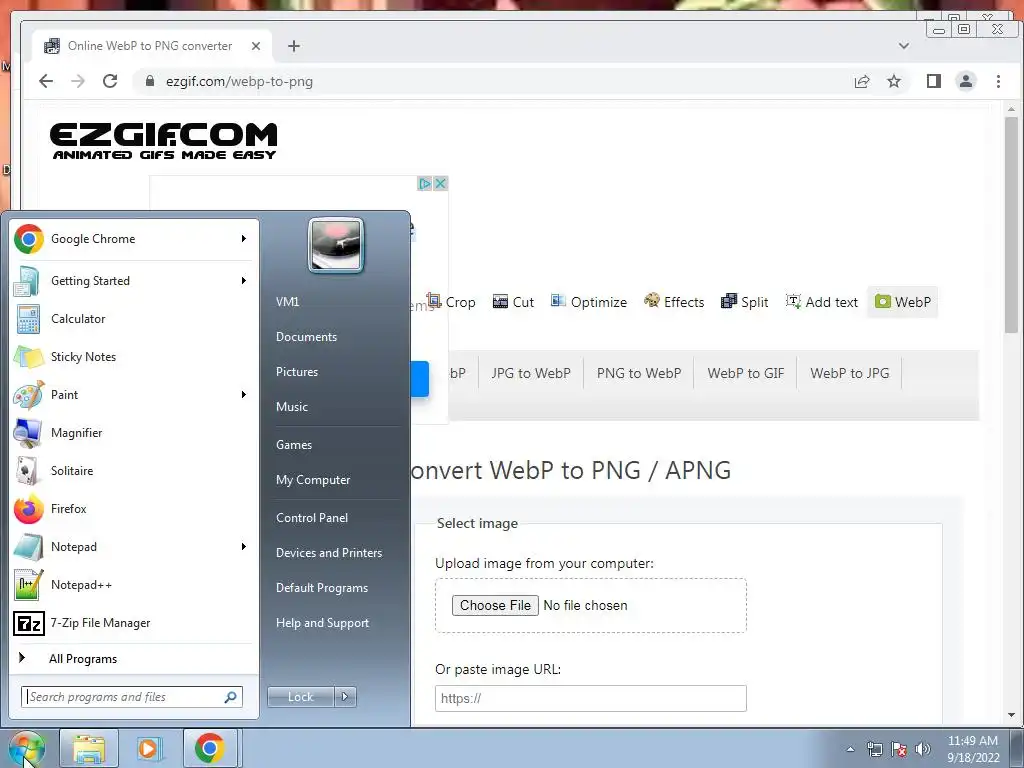Open the Crop tool
This screenshot has width=1024, height=768.
(x=451, y=302)
